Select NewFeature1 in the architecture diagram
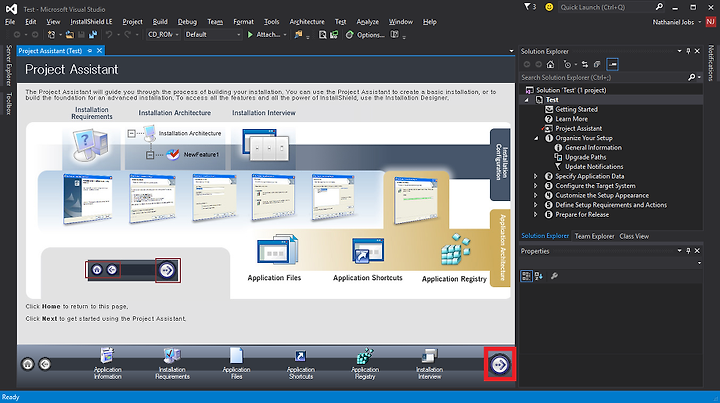 point(201,155)
